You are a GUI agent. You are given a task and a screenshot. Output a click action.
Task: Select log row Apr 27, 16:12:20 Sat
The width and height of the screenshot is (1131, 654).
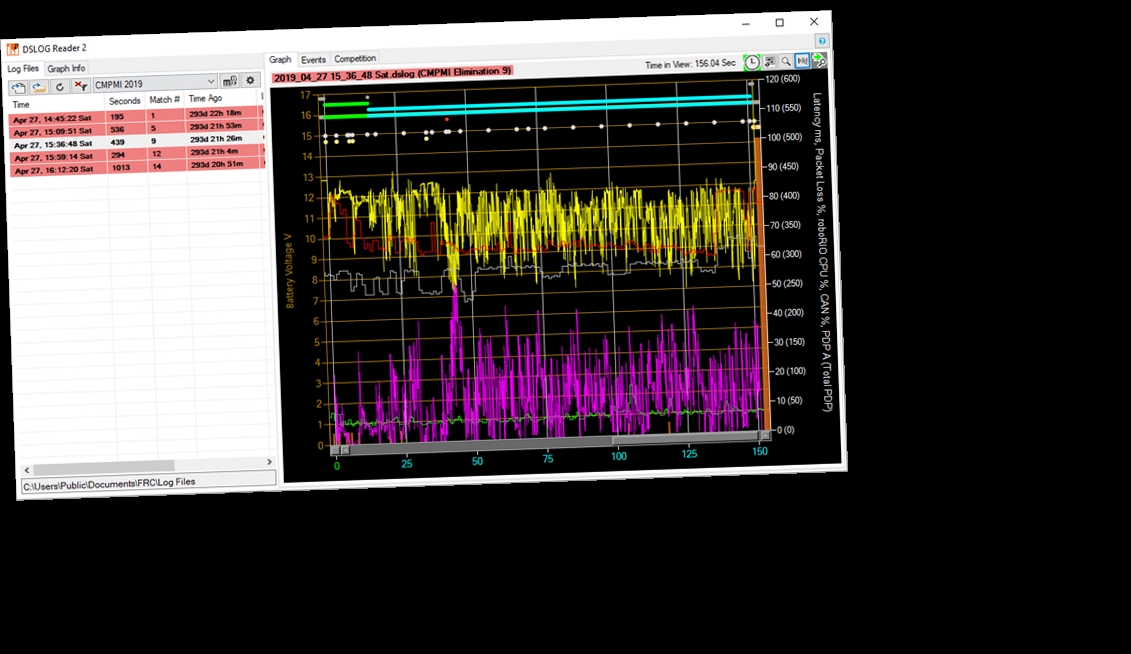pyautogui.click(x=138, y=167)
